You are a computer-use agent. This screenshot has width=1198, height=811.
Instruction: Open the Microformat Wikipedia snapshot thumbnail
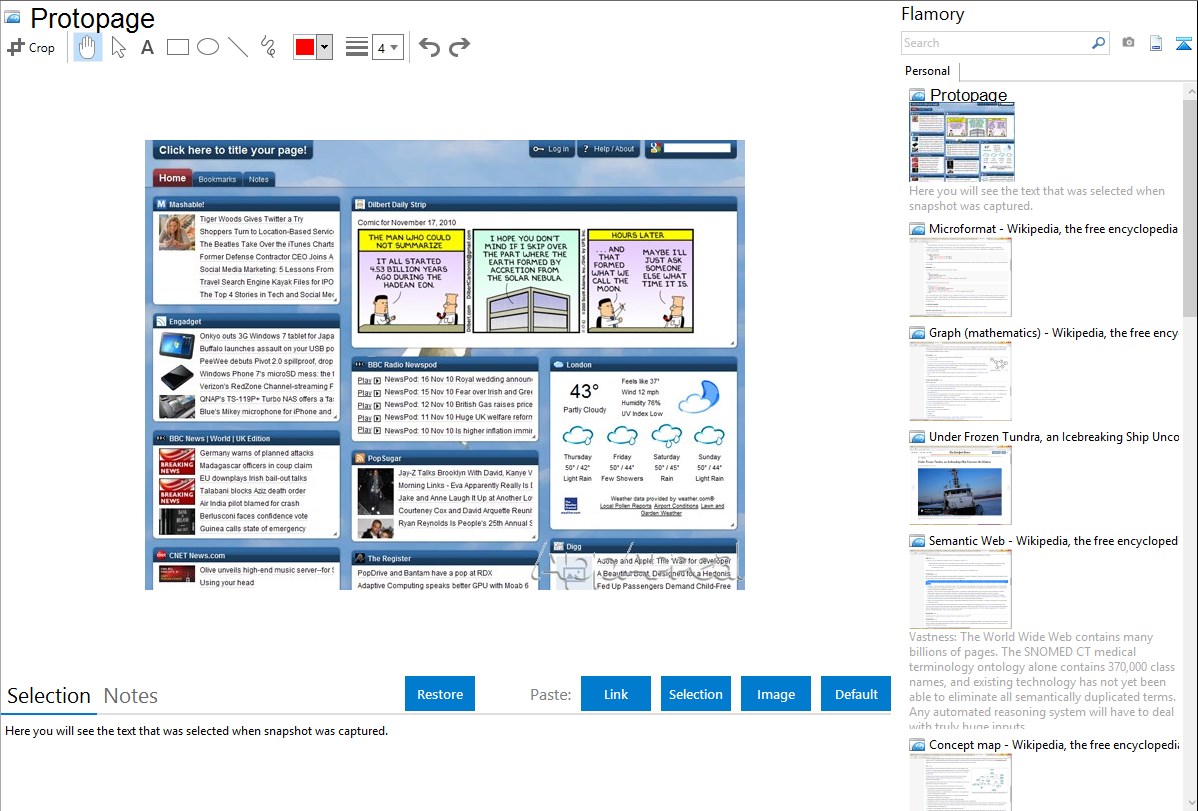pyautogui.click(x=960, y=277)
